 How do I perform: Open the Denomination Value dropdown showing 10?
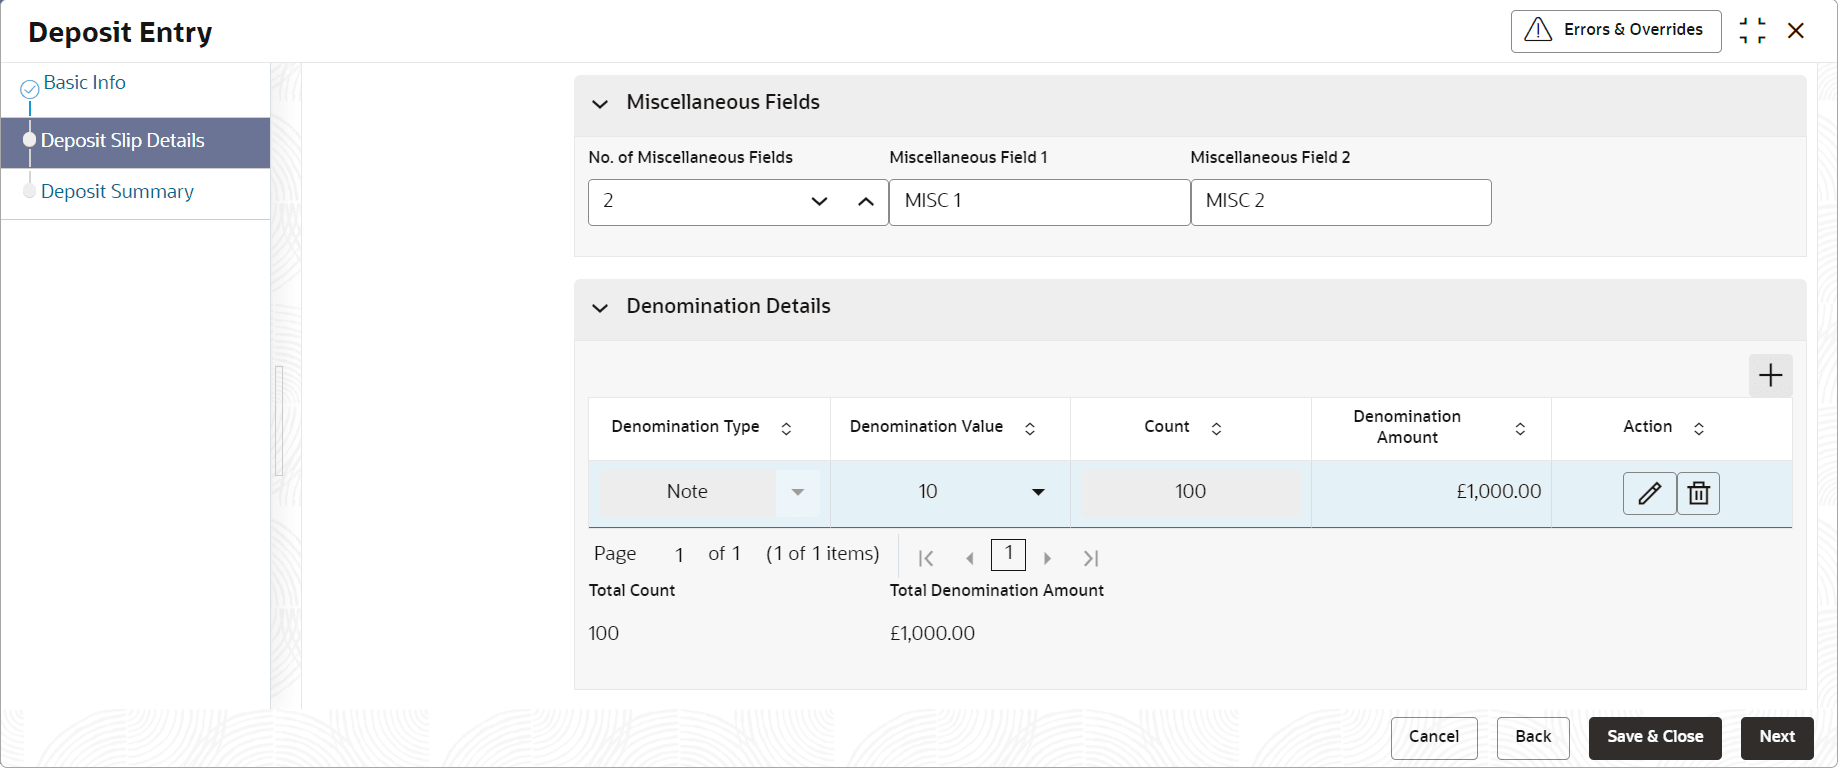pyautogui.click(x=1038, y=492)
